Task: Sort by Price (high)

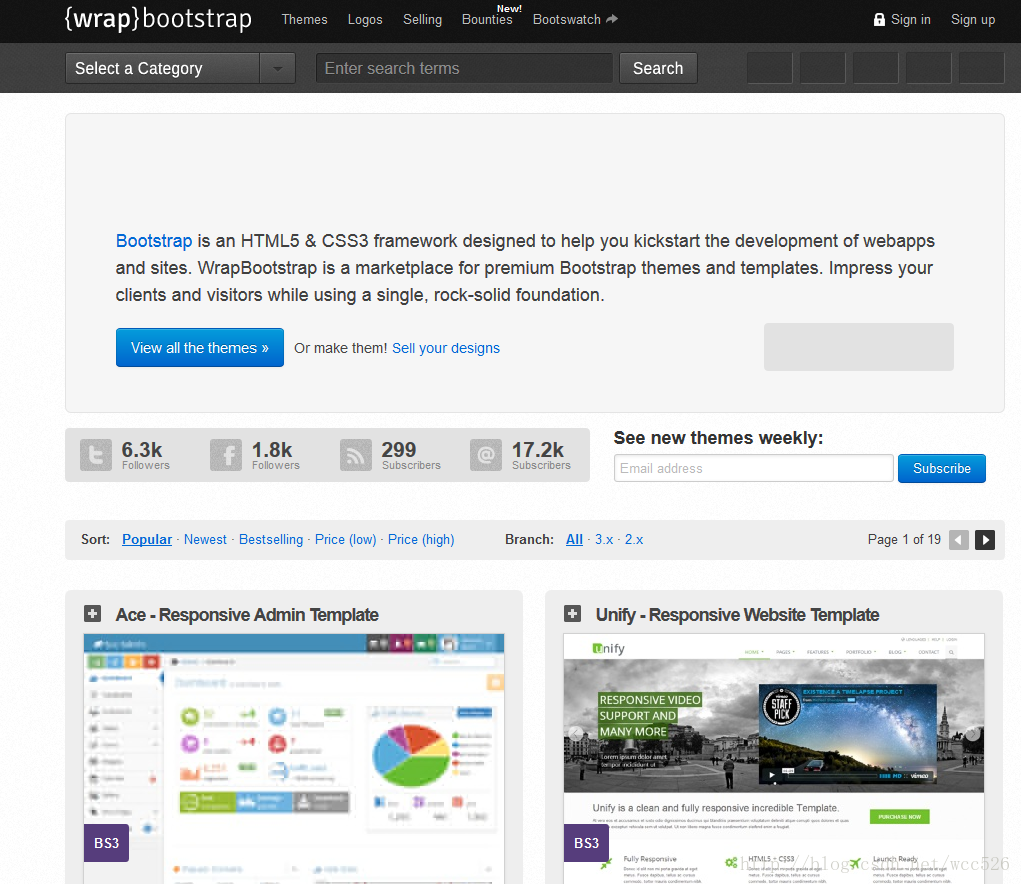Action: coord(421,540)
